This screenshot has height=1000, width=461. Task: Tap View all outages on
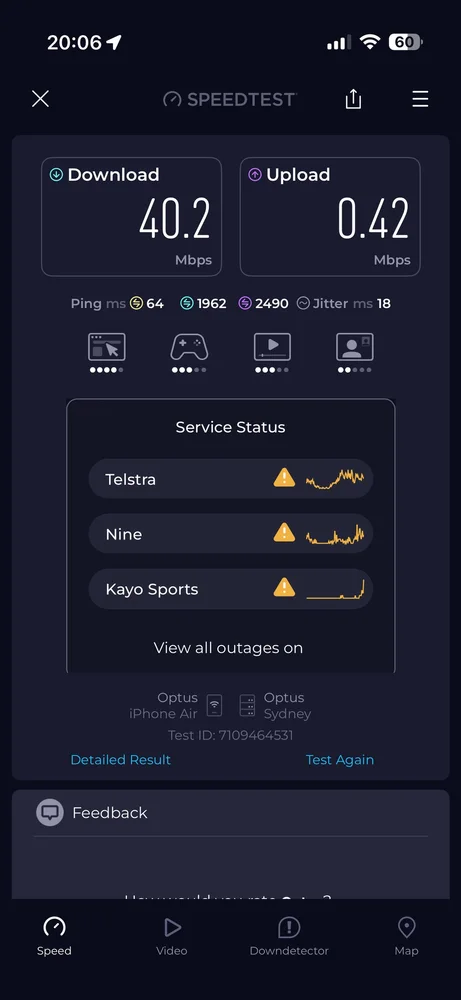click(x=228, y=648)
